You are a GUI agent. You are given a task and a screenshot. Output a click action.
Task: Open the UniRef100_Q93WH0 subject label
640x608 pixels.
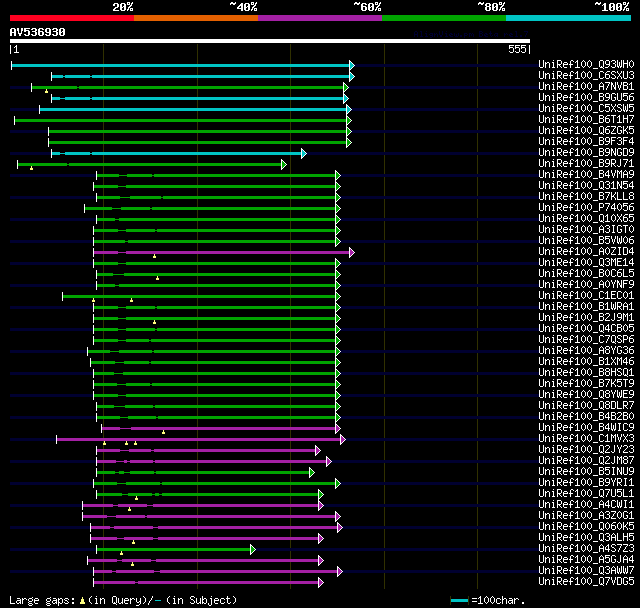586,64
